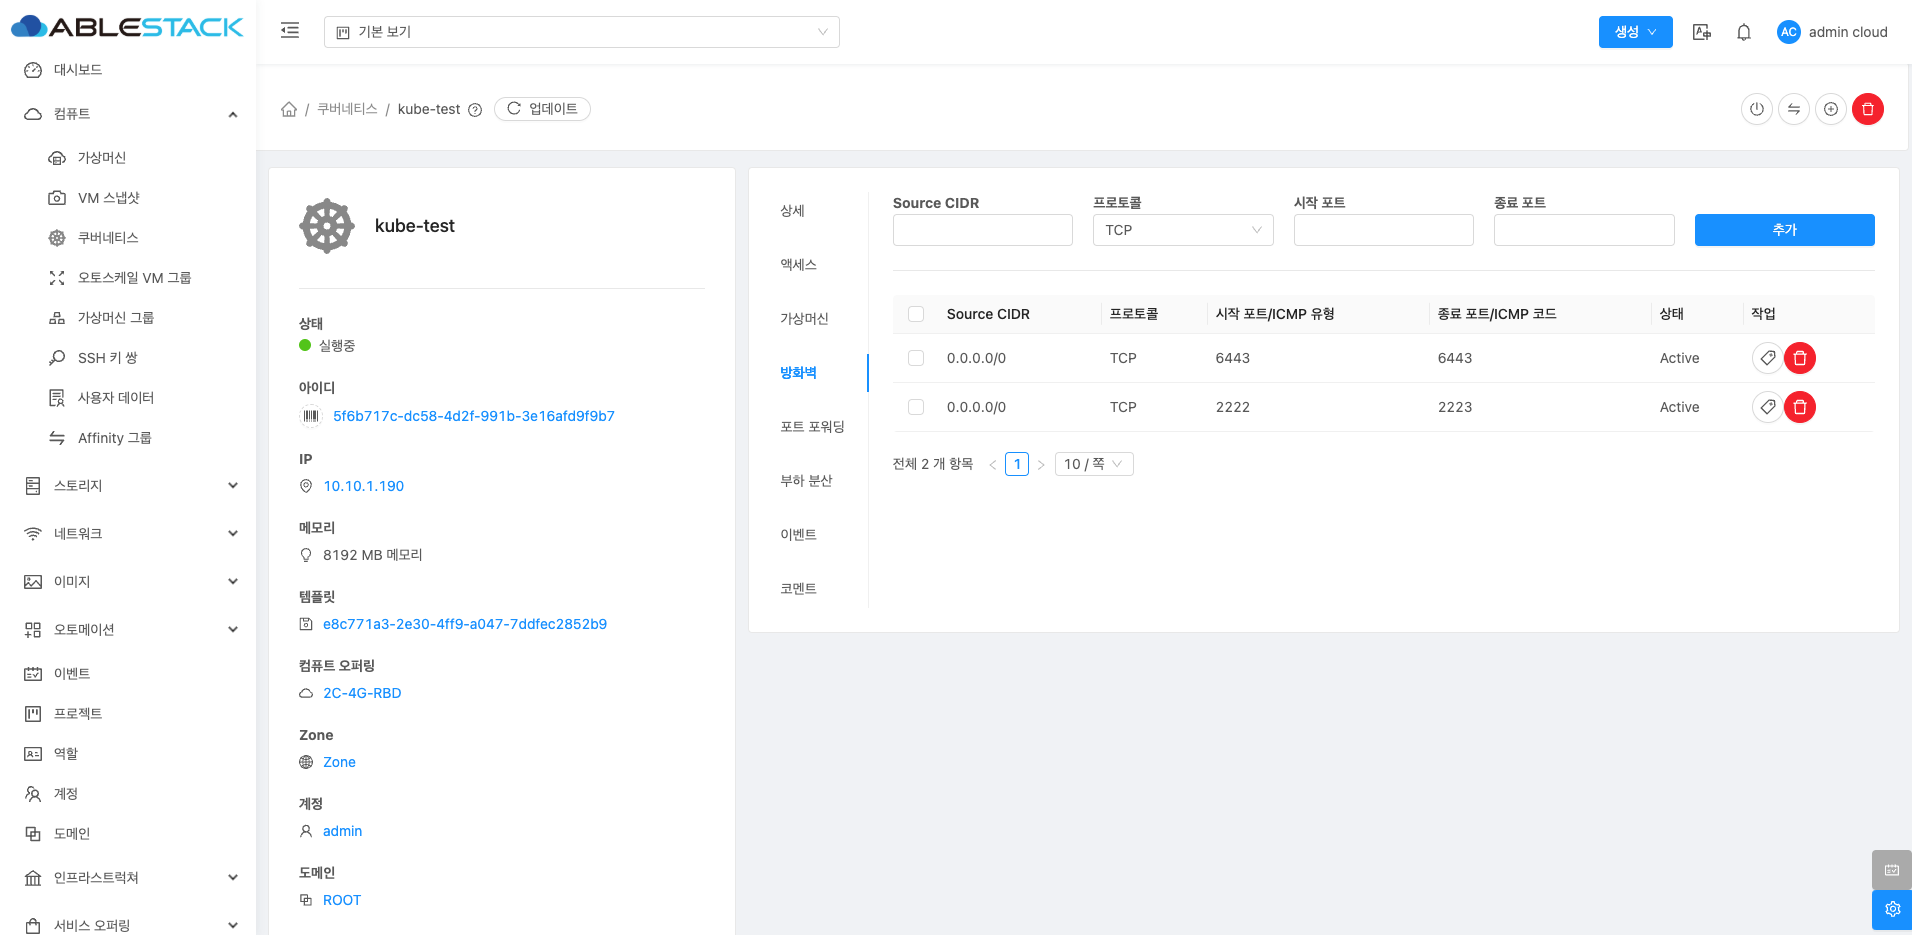Check the row with port 6443
Screen dimensions: 1912x935
pyautogui.click(x=915, y=358)
